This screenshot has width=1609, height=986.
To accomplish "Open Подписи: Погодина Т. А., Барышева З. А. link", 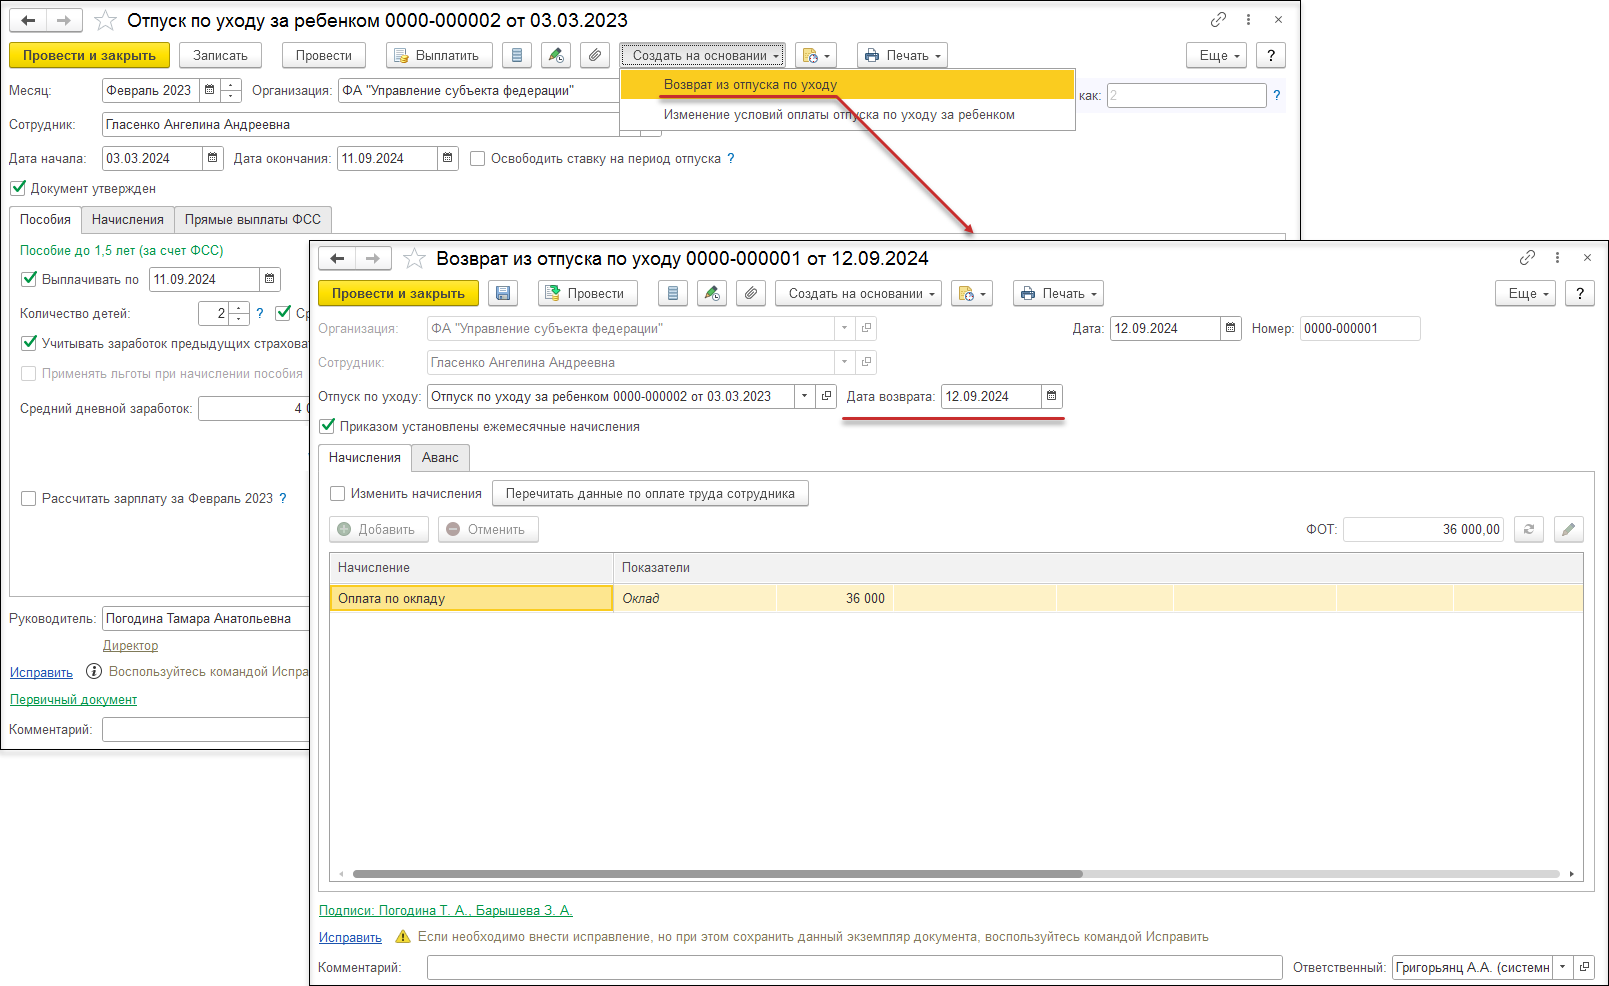I will pyautogui.click(x=446, y=910).
